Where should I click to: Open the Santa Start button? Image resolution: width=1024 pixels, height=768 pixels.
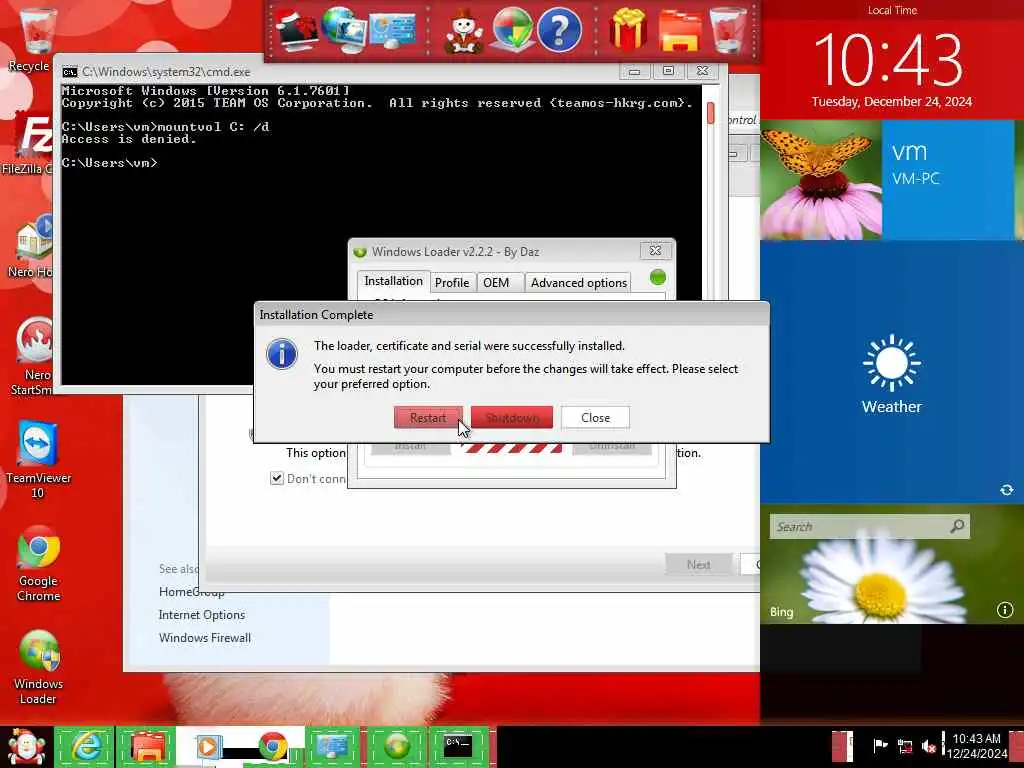26,747
